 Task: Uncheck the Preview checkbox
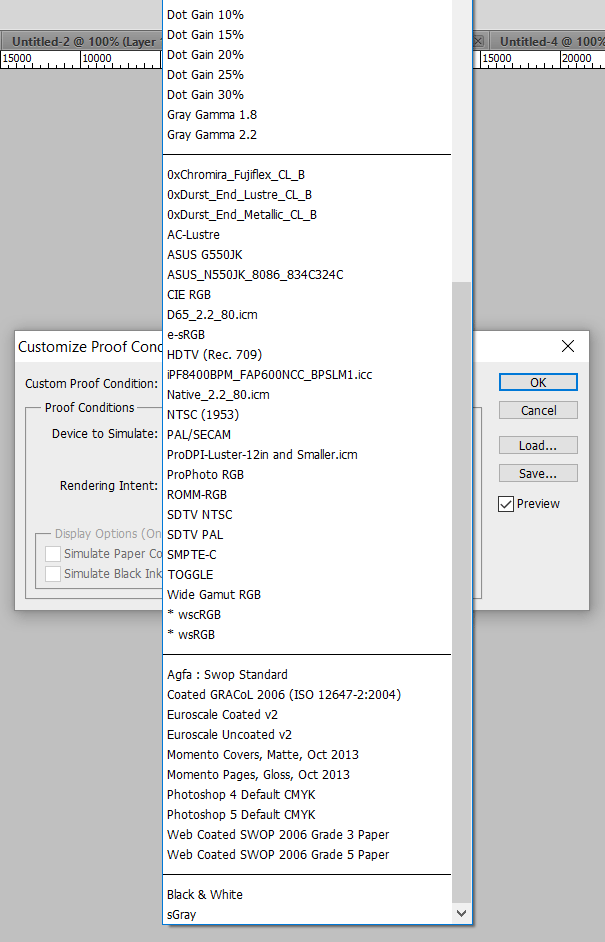coord(506,504)
